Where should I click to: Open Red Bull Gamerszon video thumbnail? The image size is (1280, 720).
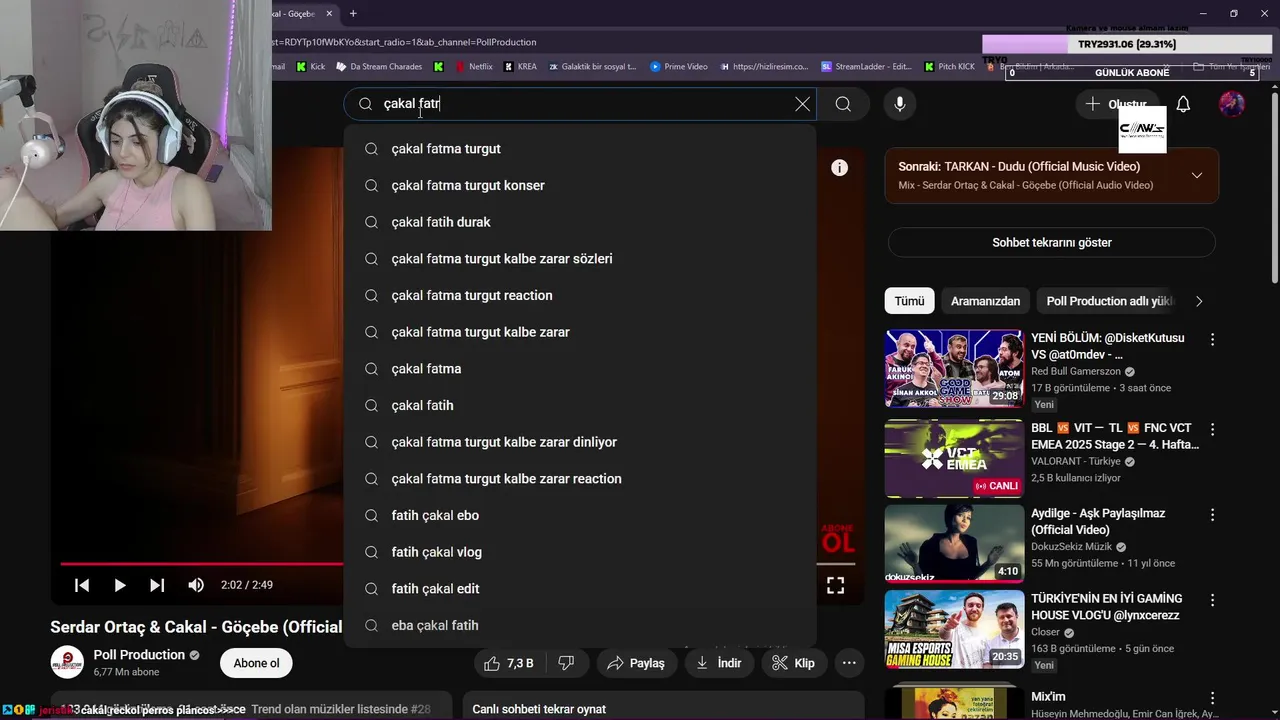point(954,368)
